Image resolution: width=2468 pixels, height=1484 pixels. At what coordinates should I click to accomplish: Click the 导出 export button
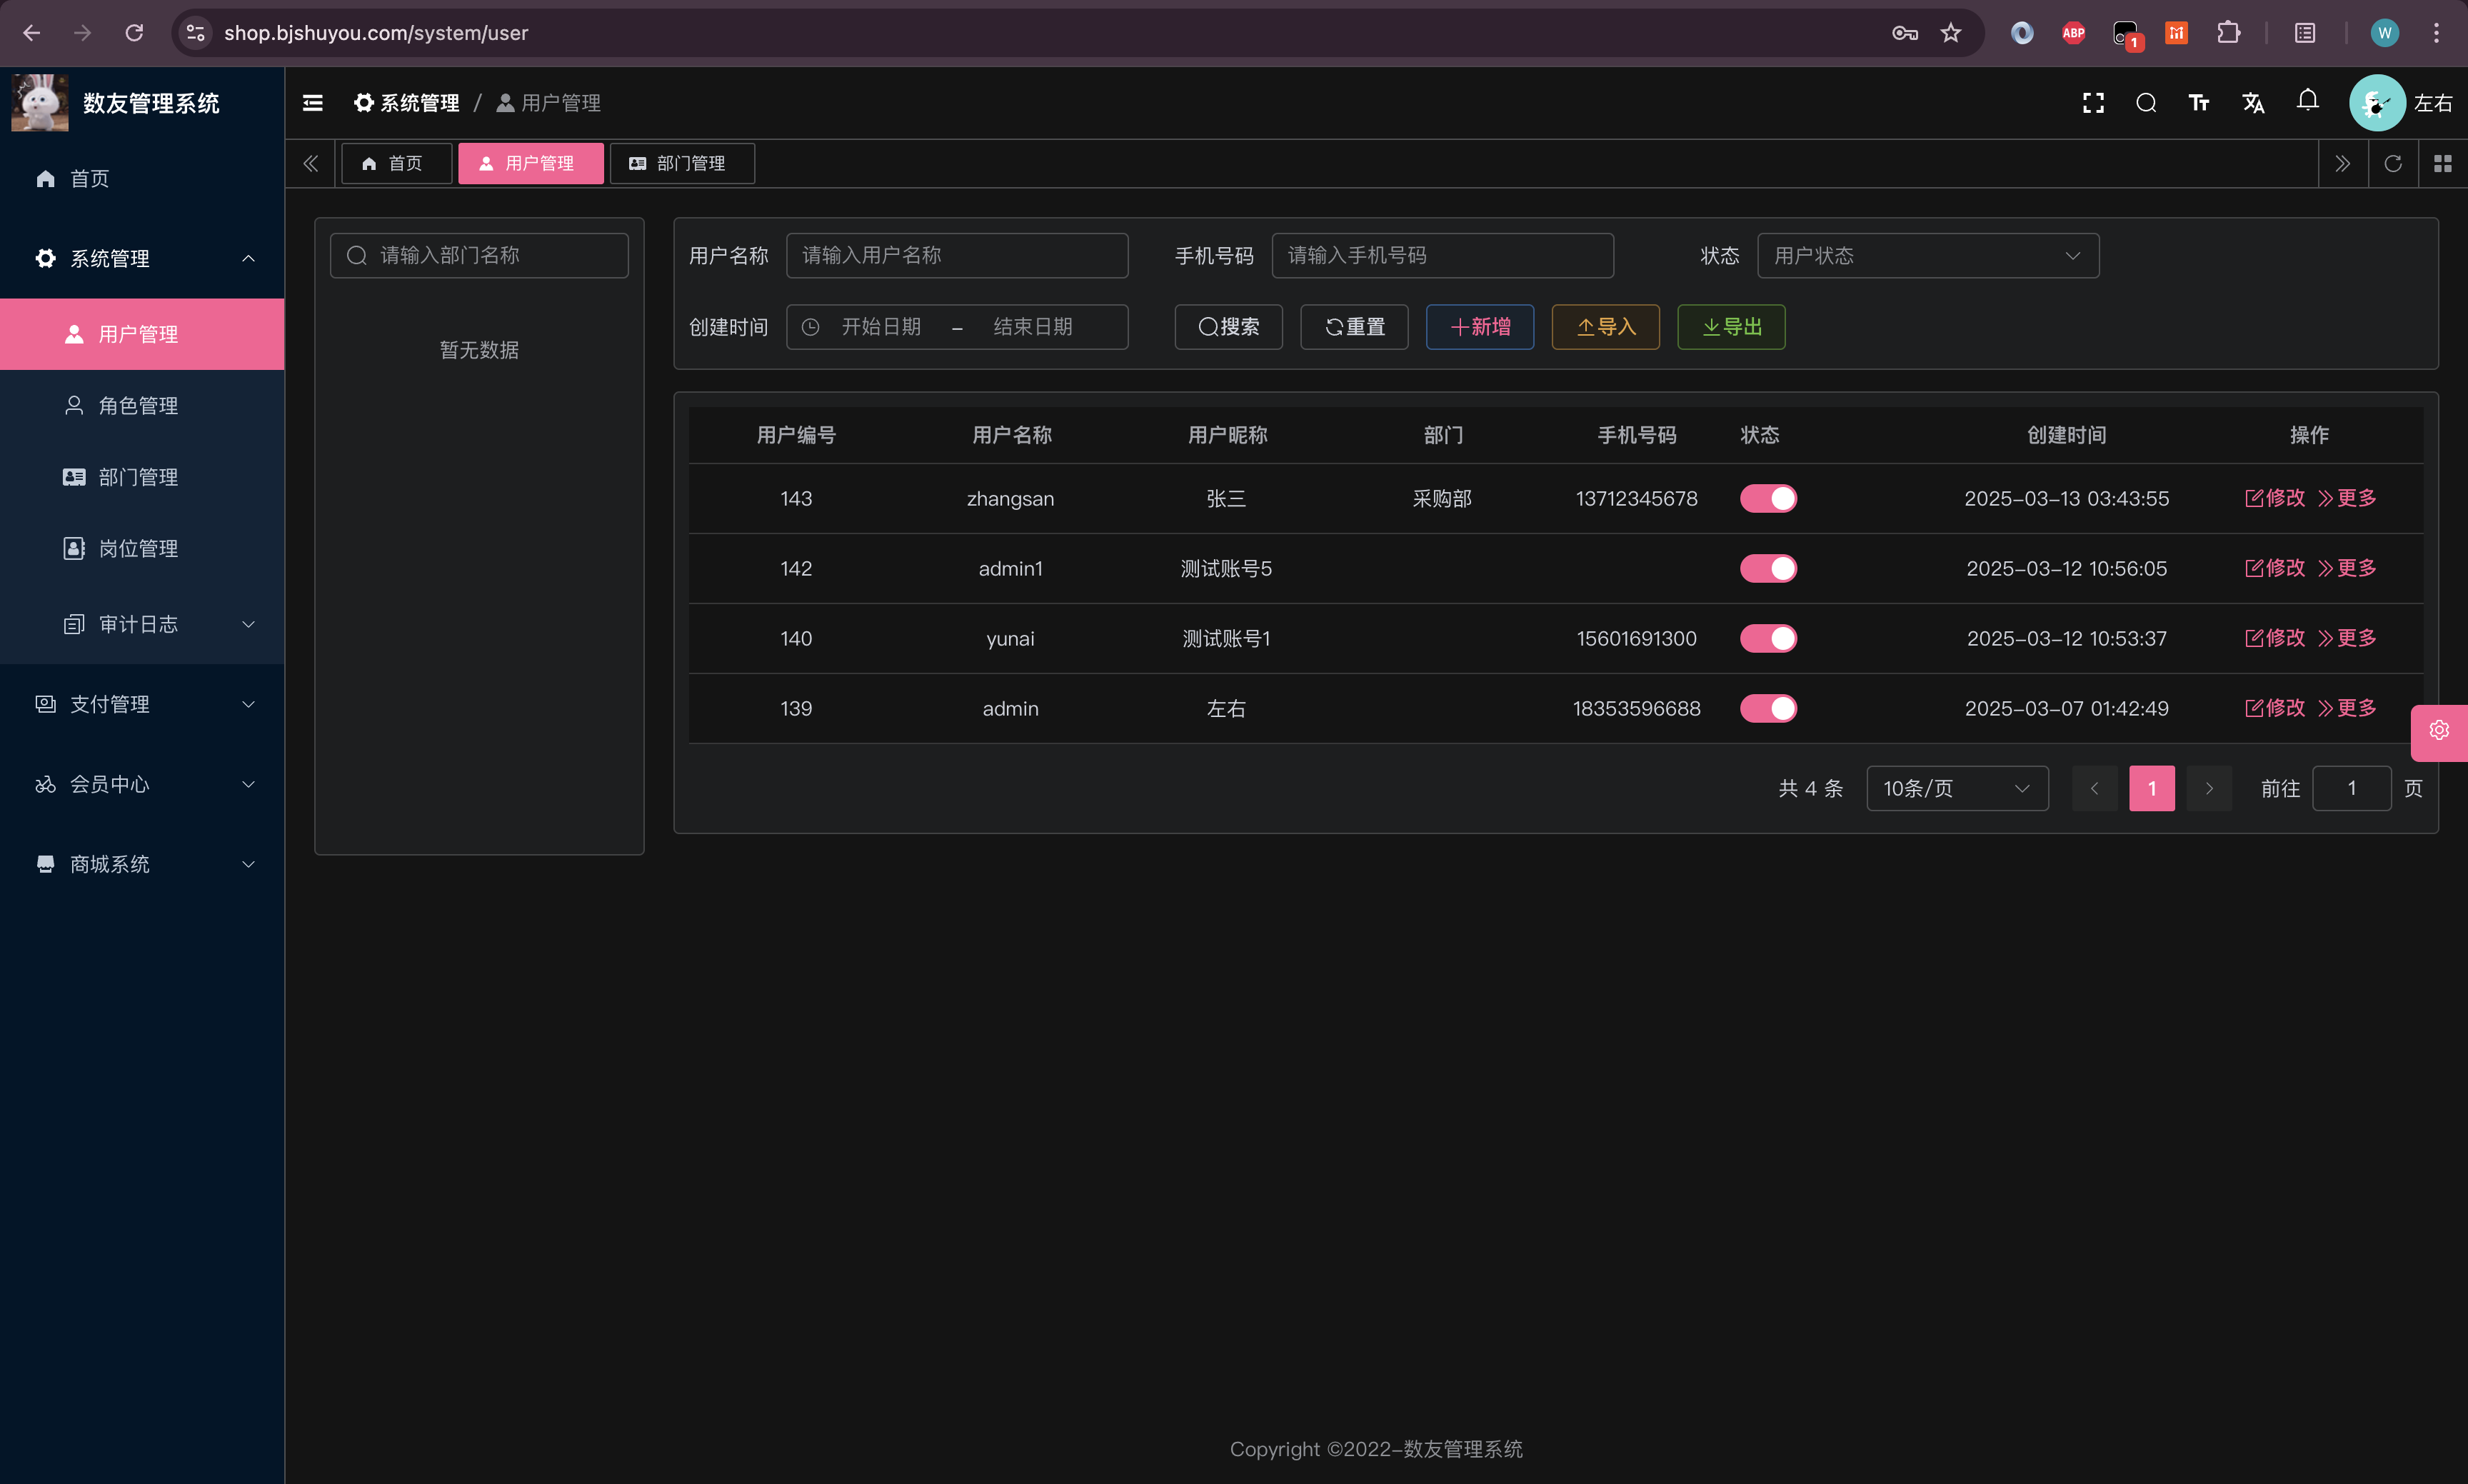[1730, 327]
